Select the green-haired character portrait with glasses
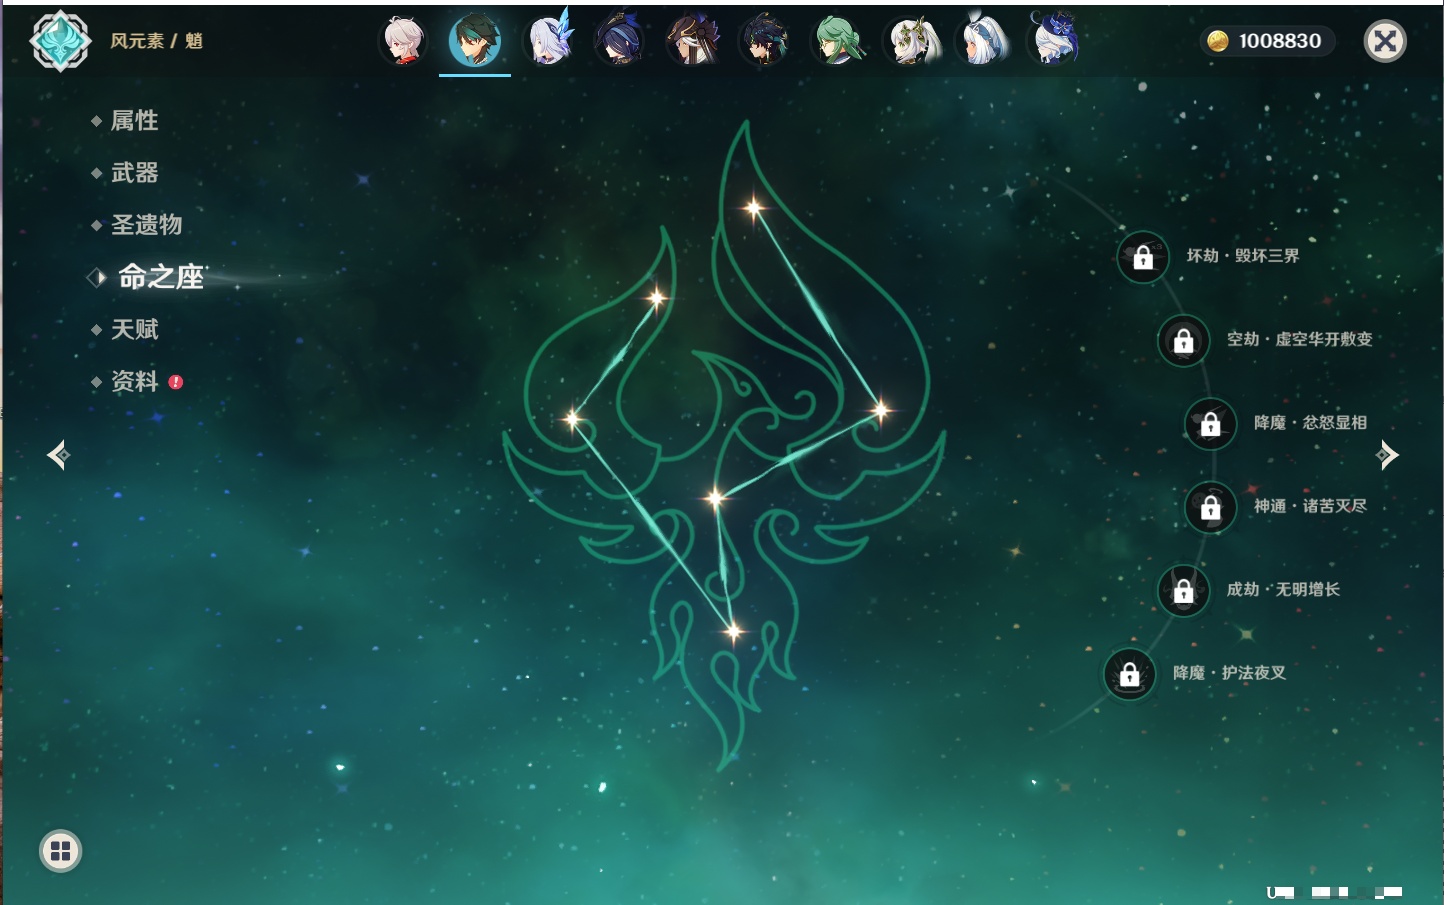Screen dimensions: 1444x905 tap(836, 42)
